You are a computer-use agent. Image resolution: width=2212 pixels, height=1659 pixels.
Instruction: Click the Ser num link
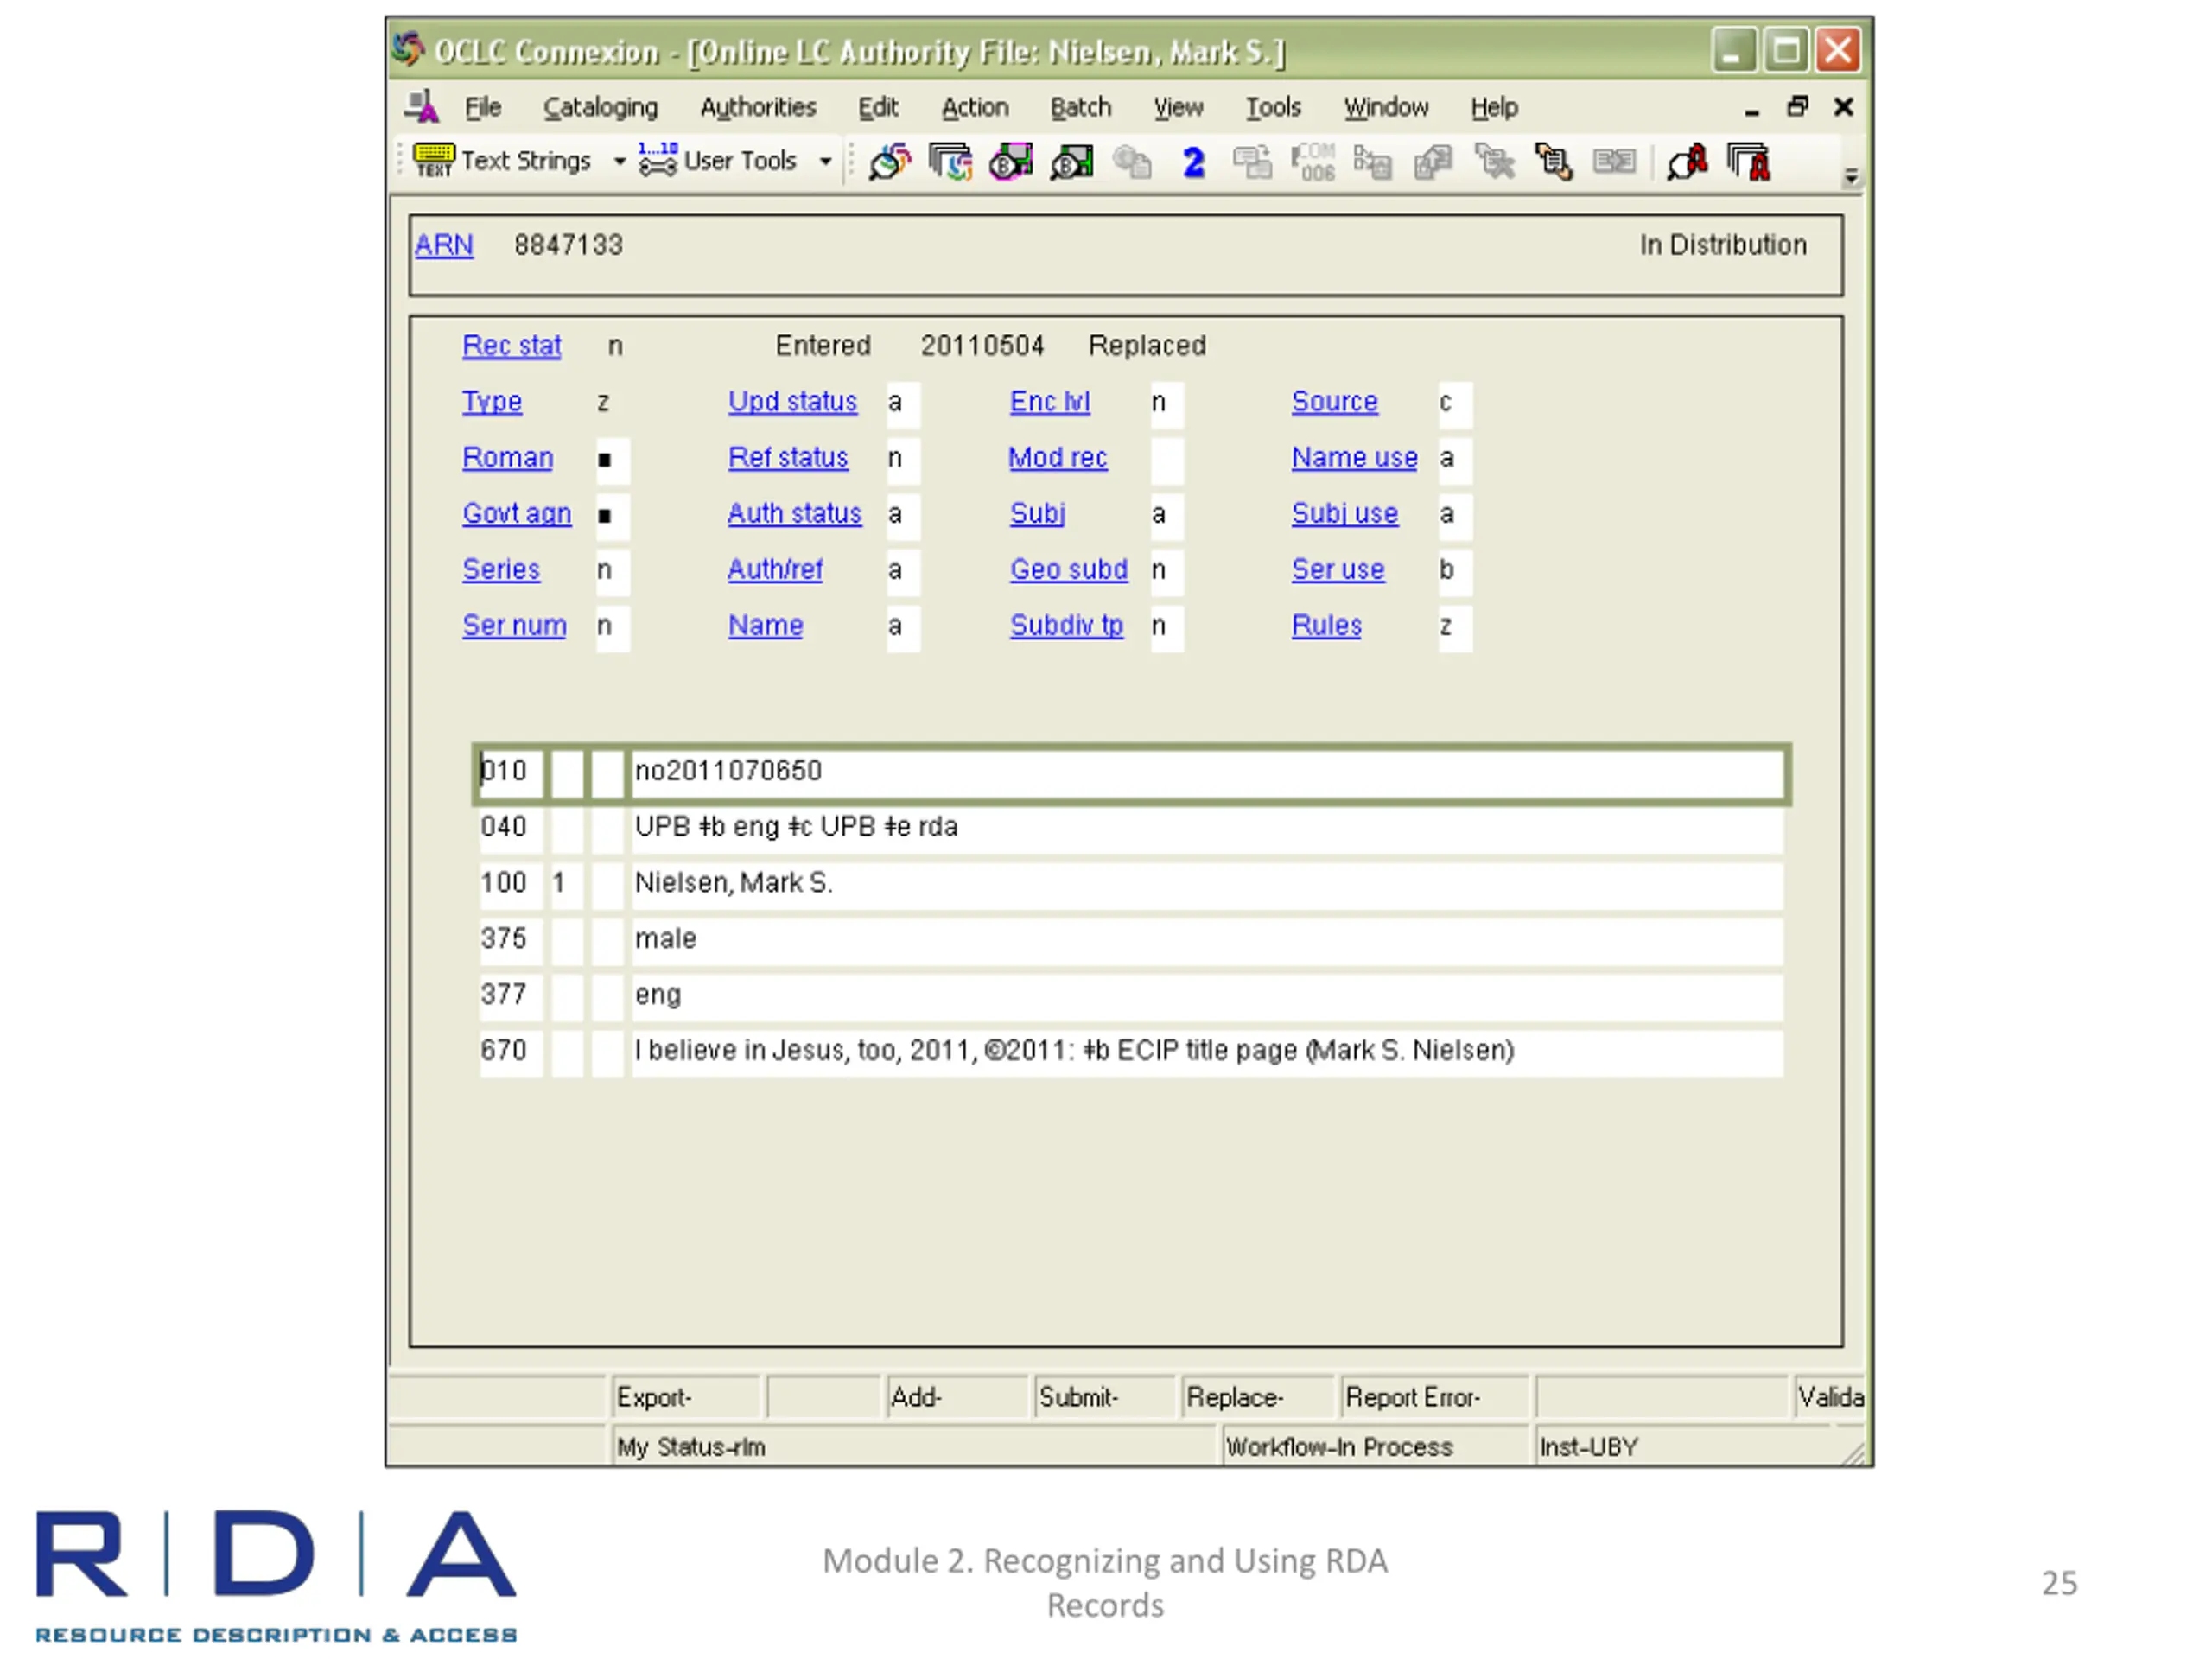coord(514,626)
